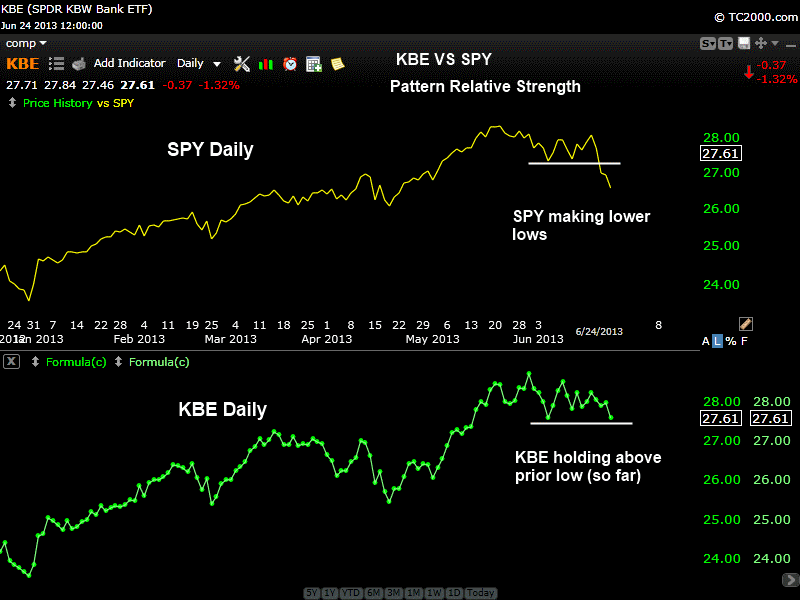Image resolution: width=800 pixels, height=600 pixels.
Task: Toggle the % percent scale option
Action: coord(731,341)
